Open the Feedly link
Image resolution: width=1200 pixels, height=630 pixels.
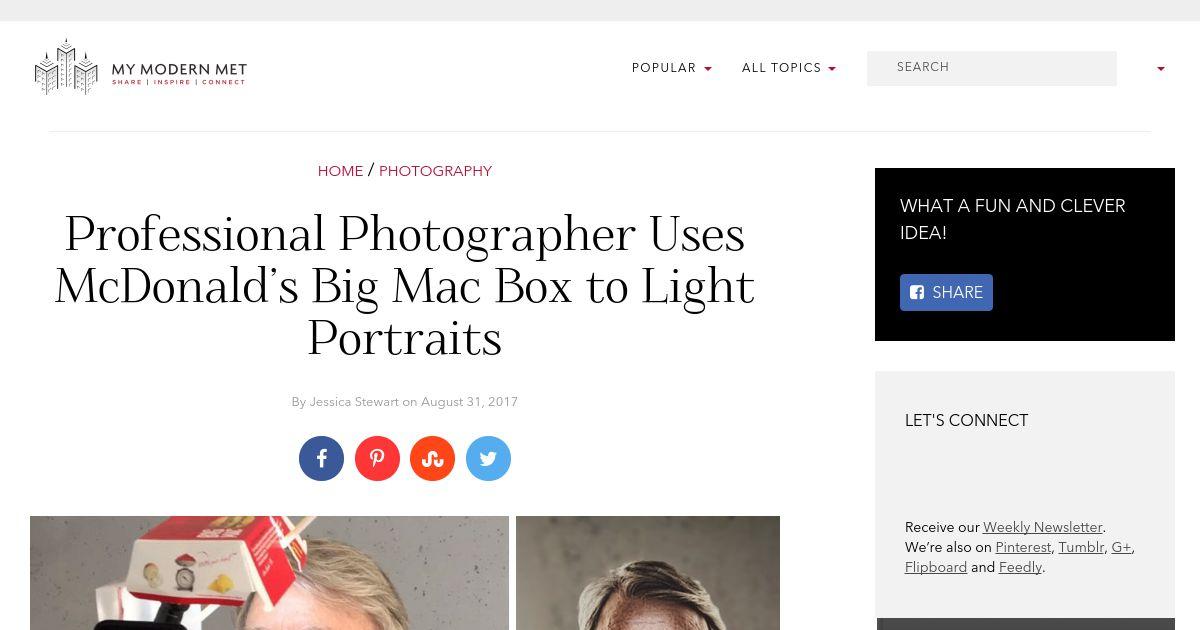click(1020, 567)
